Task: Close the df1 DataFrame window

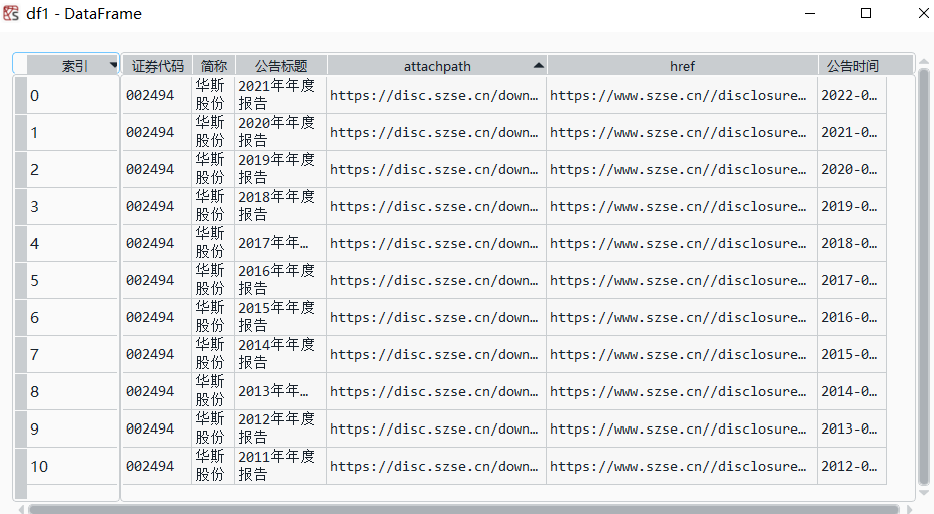Action: point(923,13)
